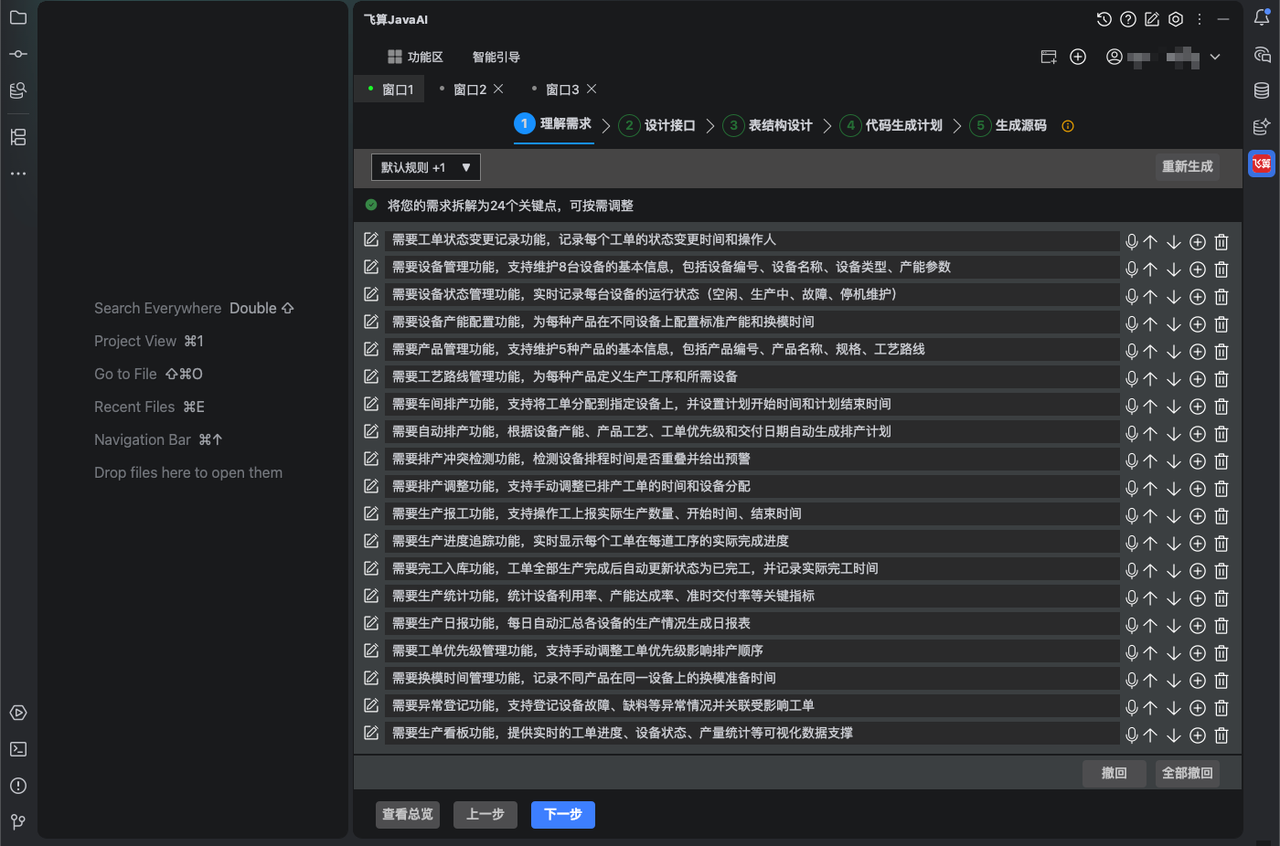Delete the 需要生产统计功能 row

[x=1221, y=597]
